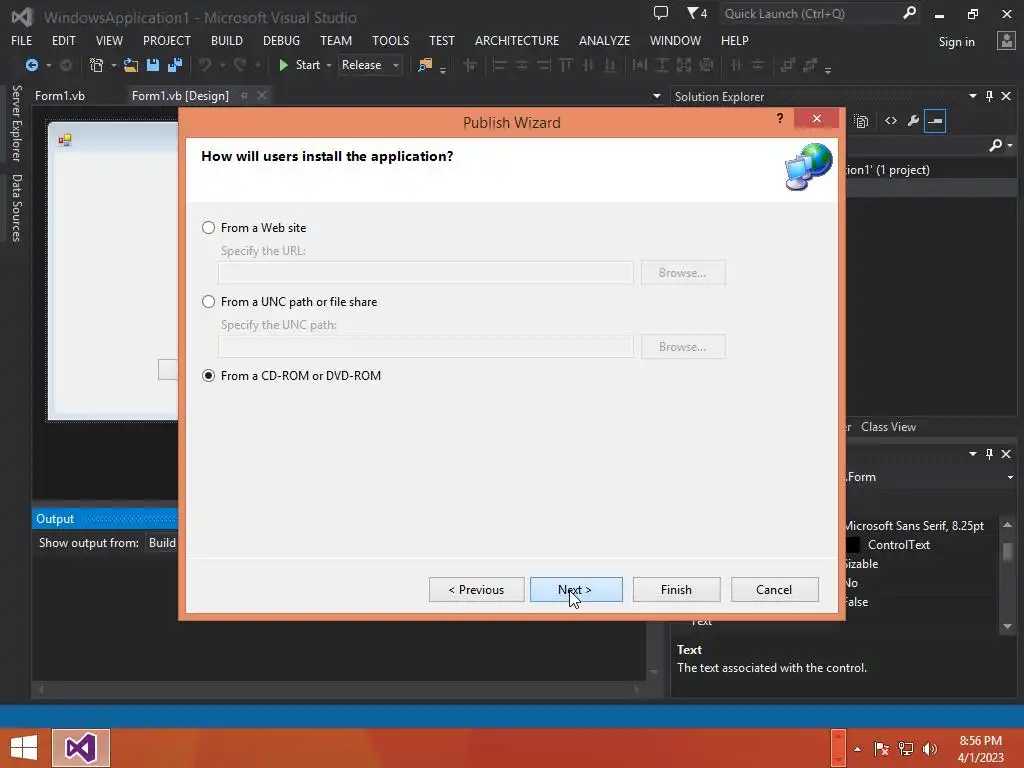The width and height of the screenshot is (1024, 768).
Task: Click the < Previous button
Action: [476, 590]
